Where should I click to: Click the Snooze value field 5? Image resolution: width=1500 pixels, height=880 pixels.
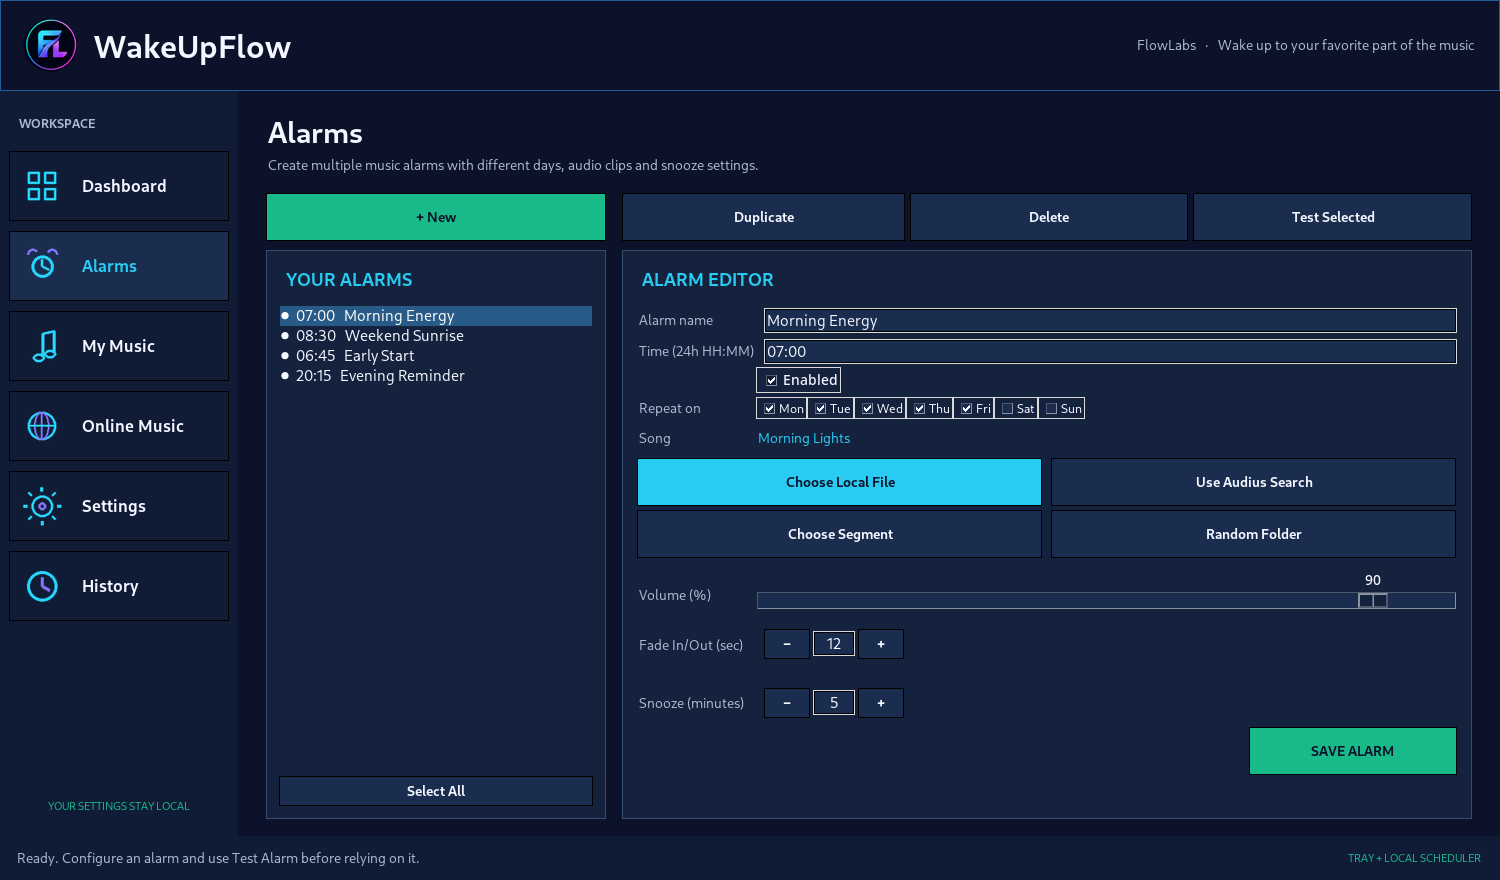[834, 703]
